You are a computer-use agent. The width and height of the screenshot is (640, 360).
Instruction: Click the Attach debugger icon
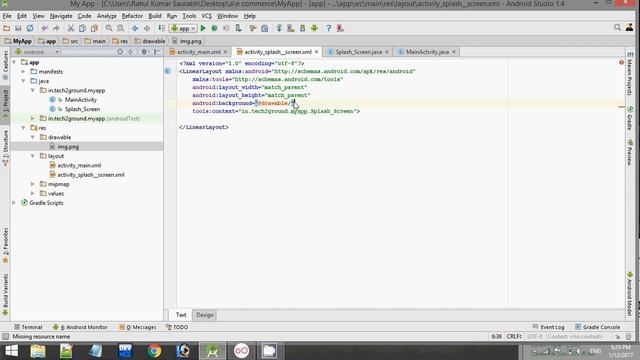[238, 28]
